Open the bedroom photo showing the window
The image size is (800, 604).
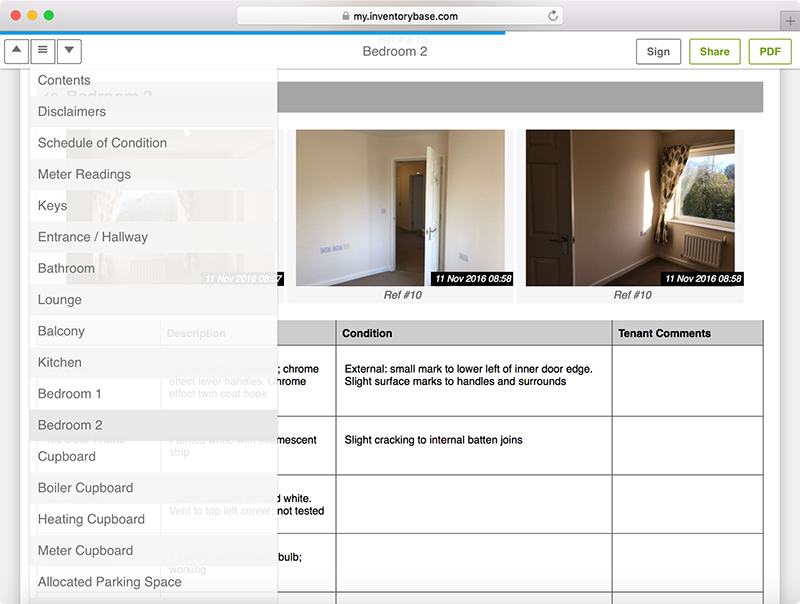631,208
